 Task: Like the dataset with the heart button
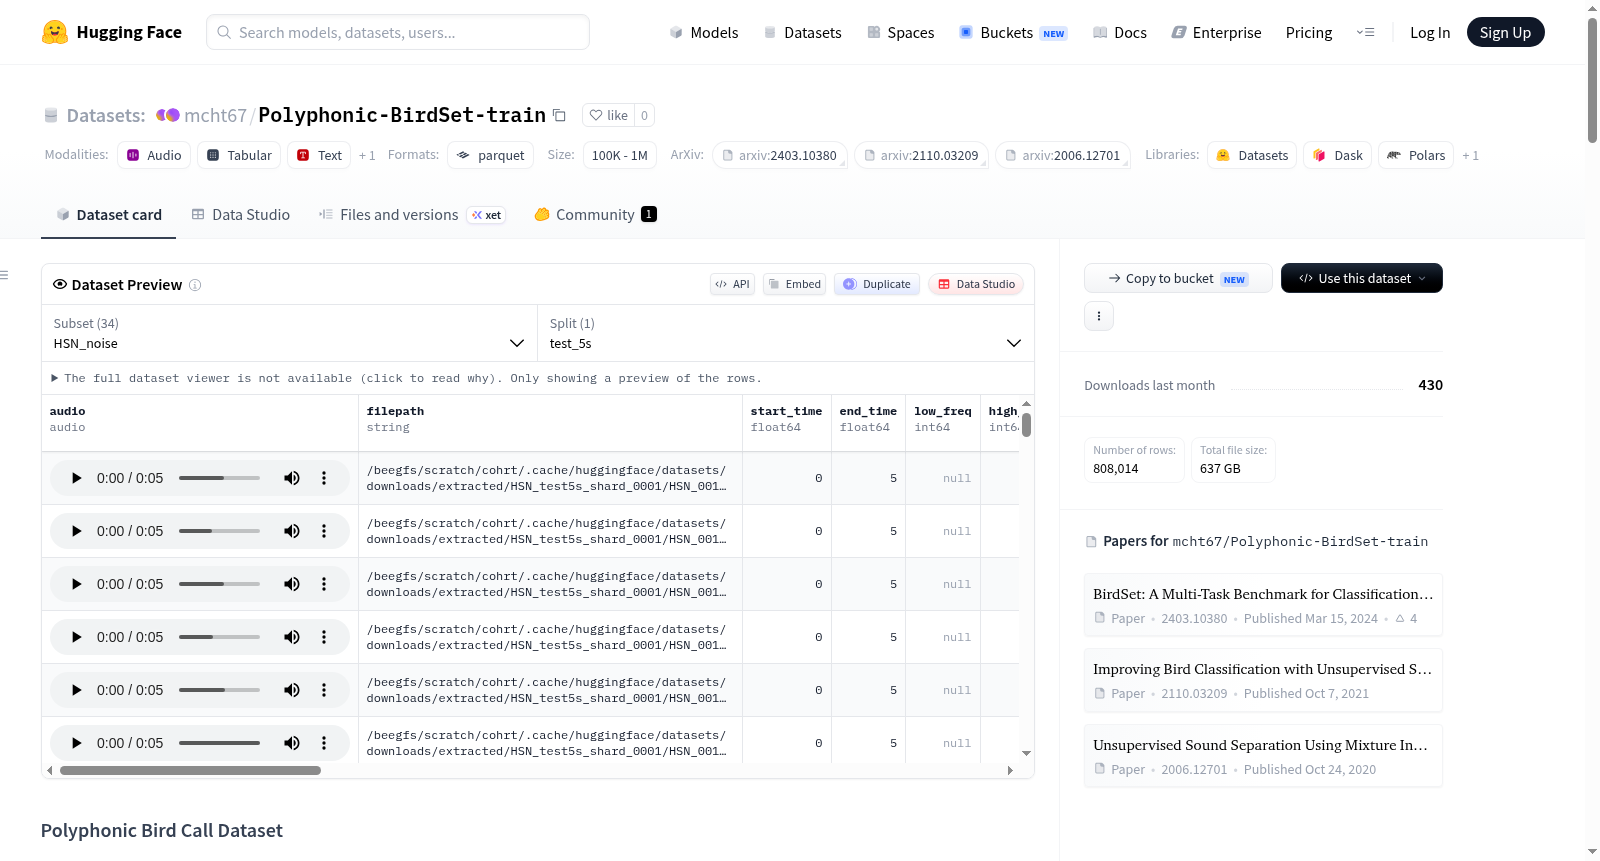pos(609,115)
